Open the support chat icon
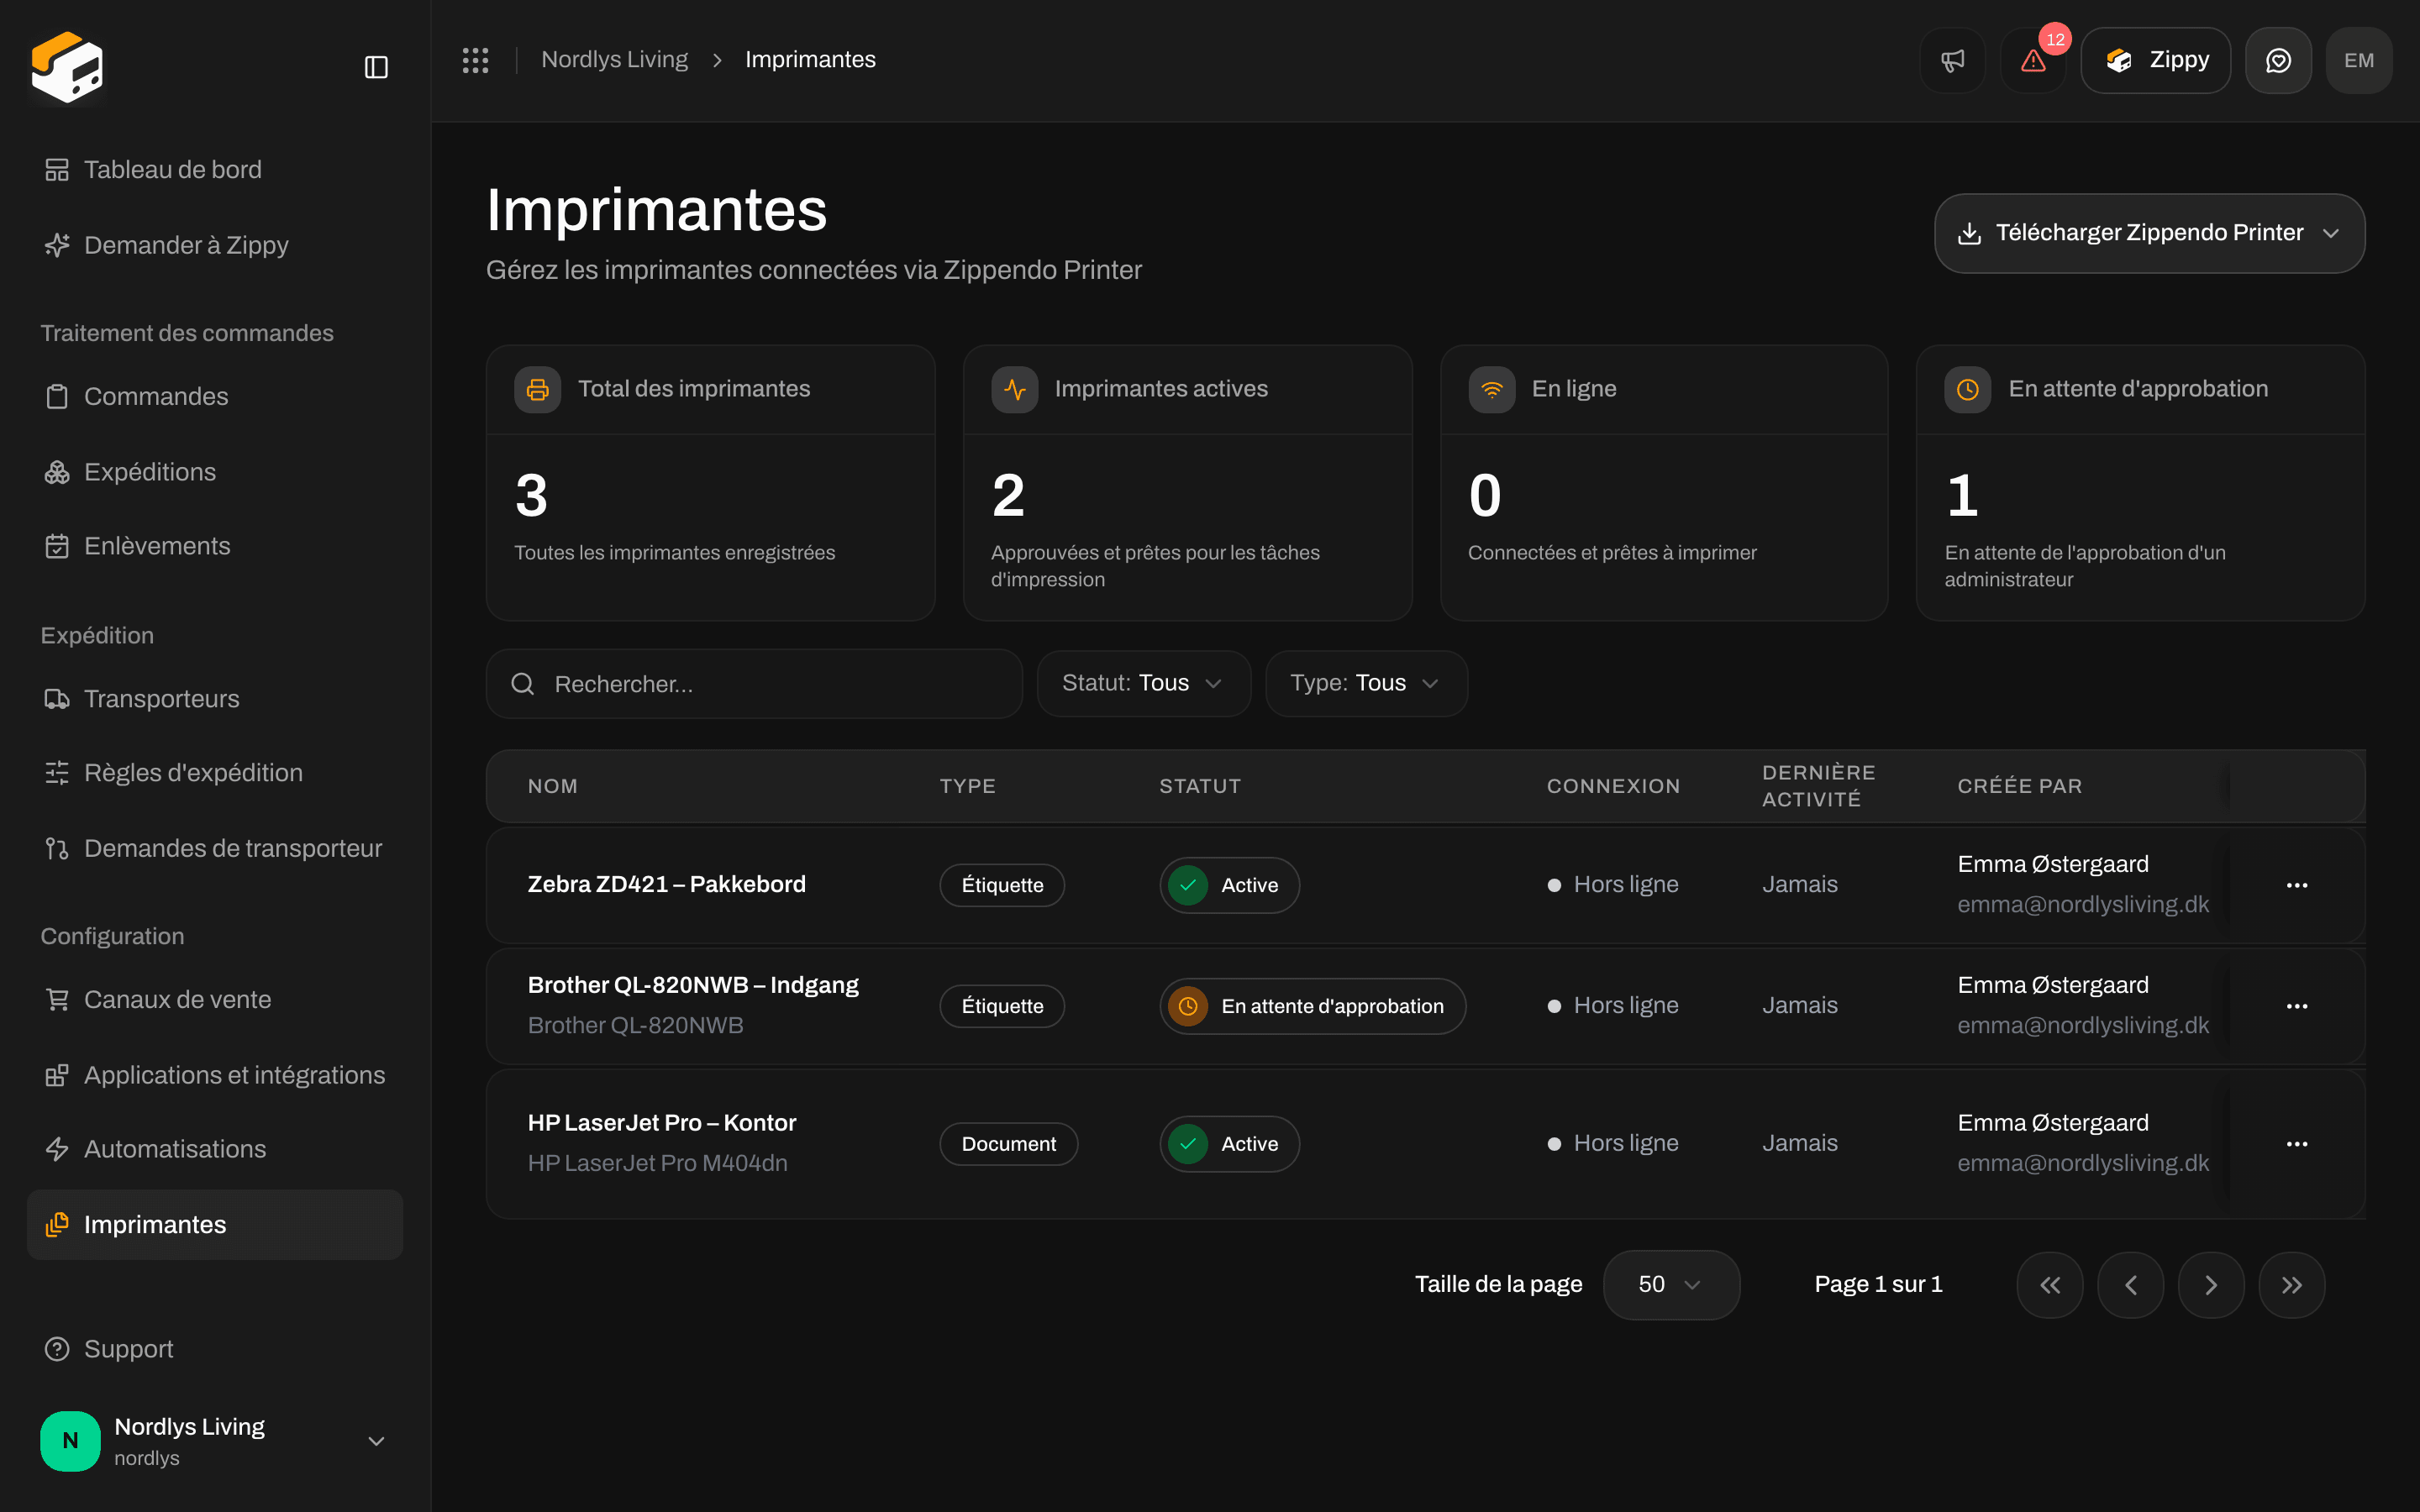This screenshot has width=2420, height=1512. pyautogui.click(x=2278, y=60)
